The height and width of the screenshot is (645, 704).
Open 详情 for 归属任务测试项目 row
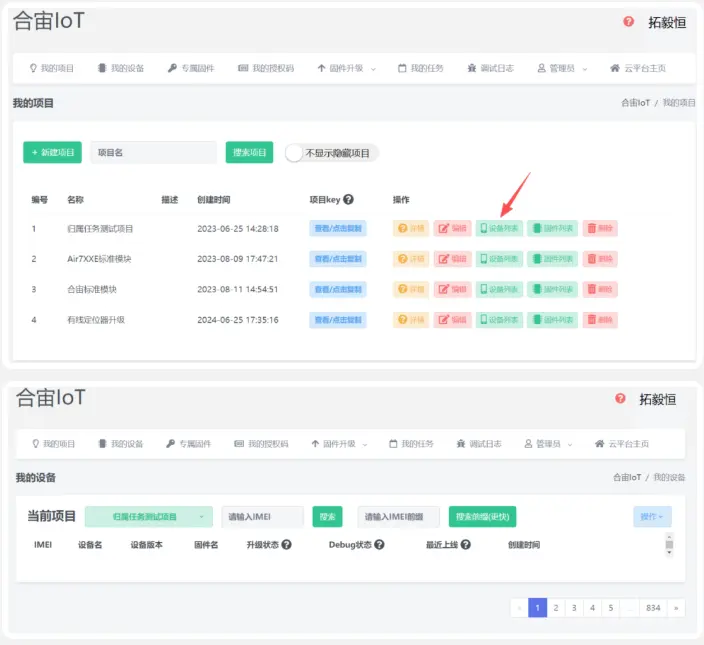410,228
